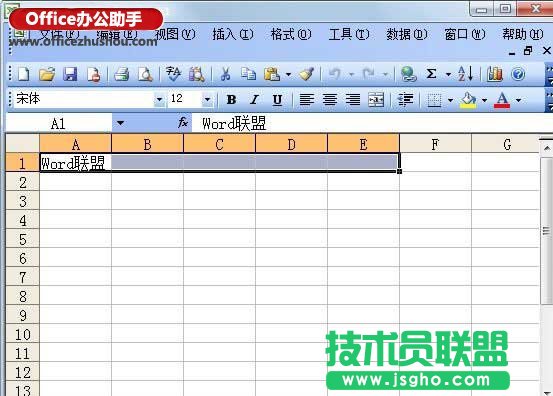Create a new blank workbook
Screen dimensions: 553x396
(23, 74)
